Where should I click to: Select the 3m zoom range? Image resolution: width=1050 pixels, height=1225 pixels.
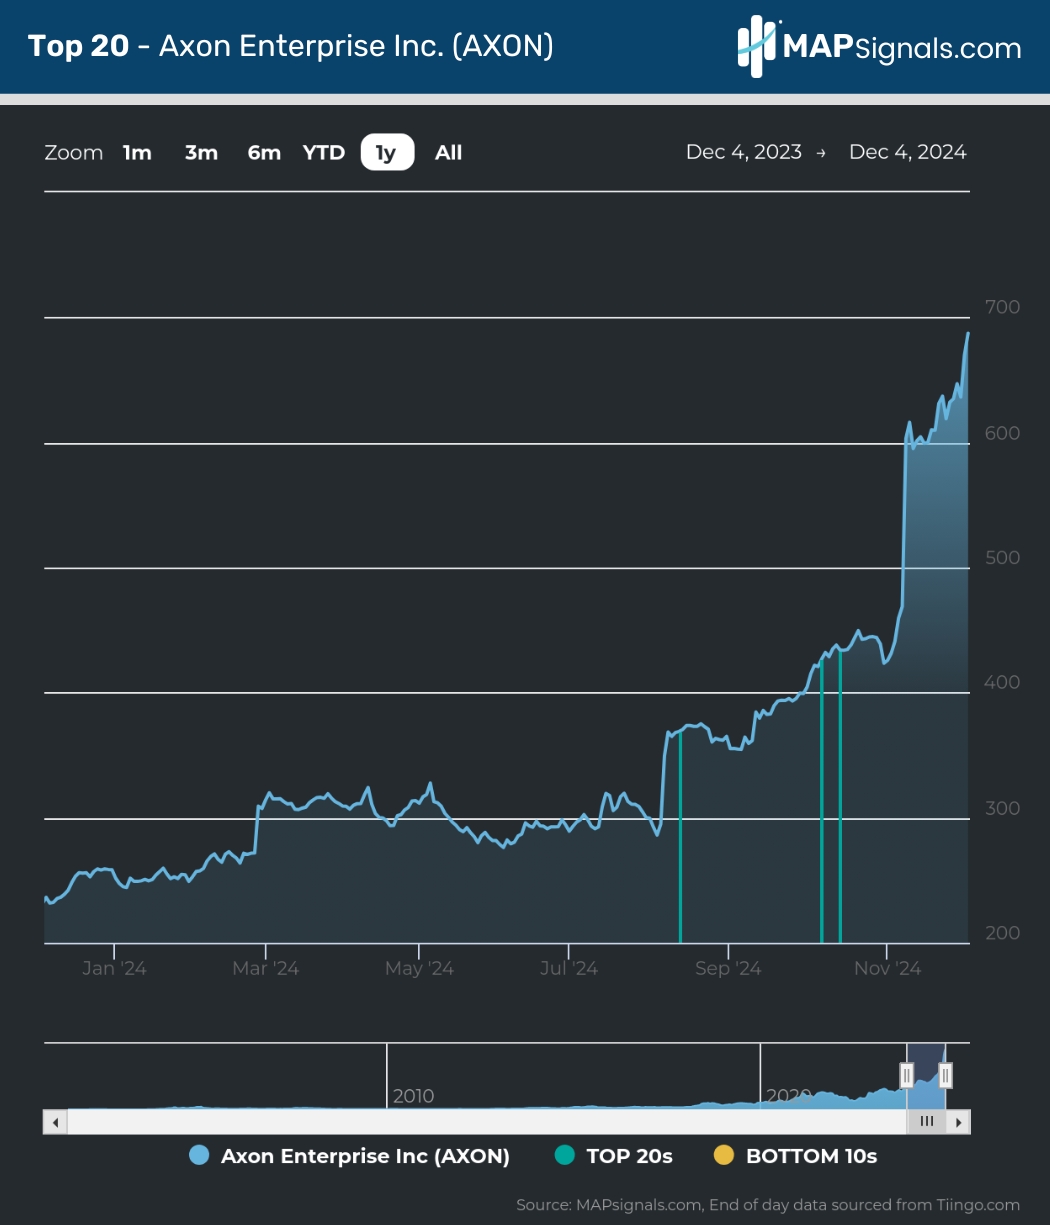pos(201,152)
